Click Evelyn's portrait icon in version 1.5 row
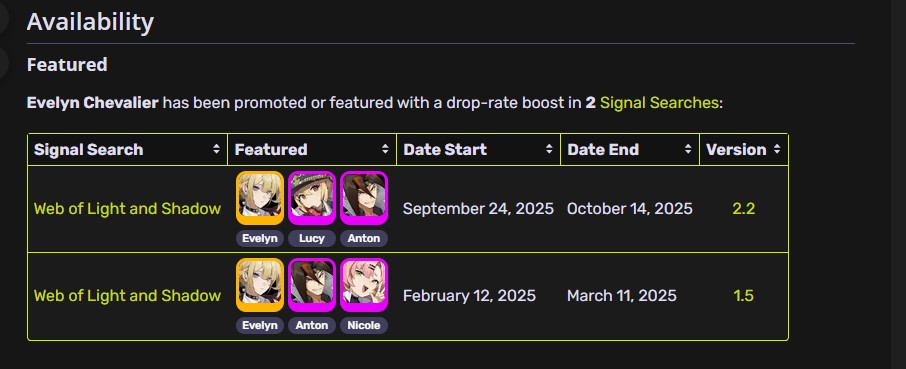Image resolution: width=906 pixels, height=369 pixels. coord(260,285)
